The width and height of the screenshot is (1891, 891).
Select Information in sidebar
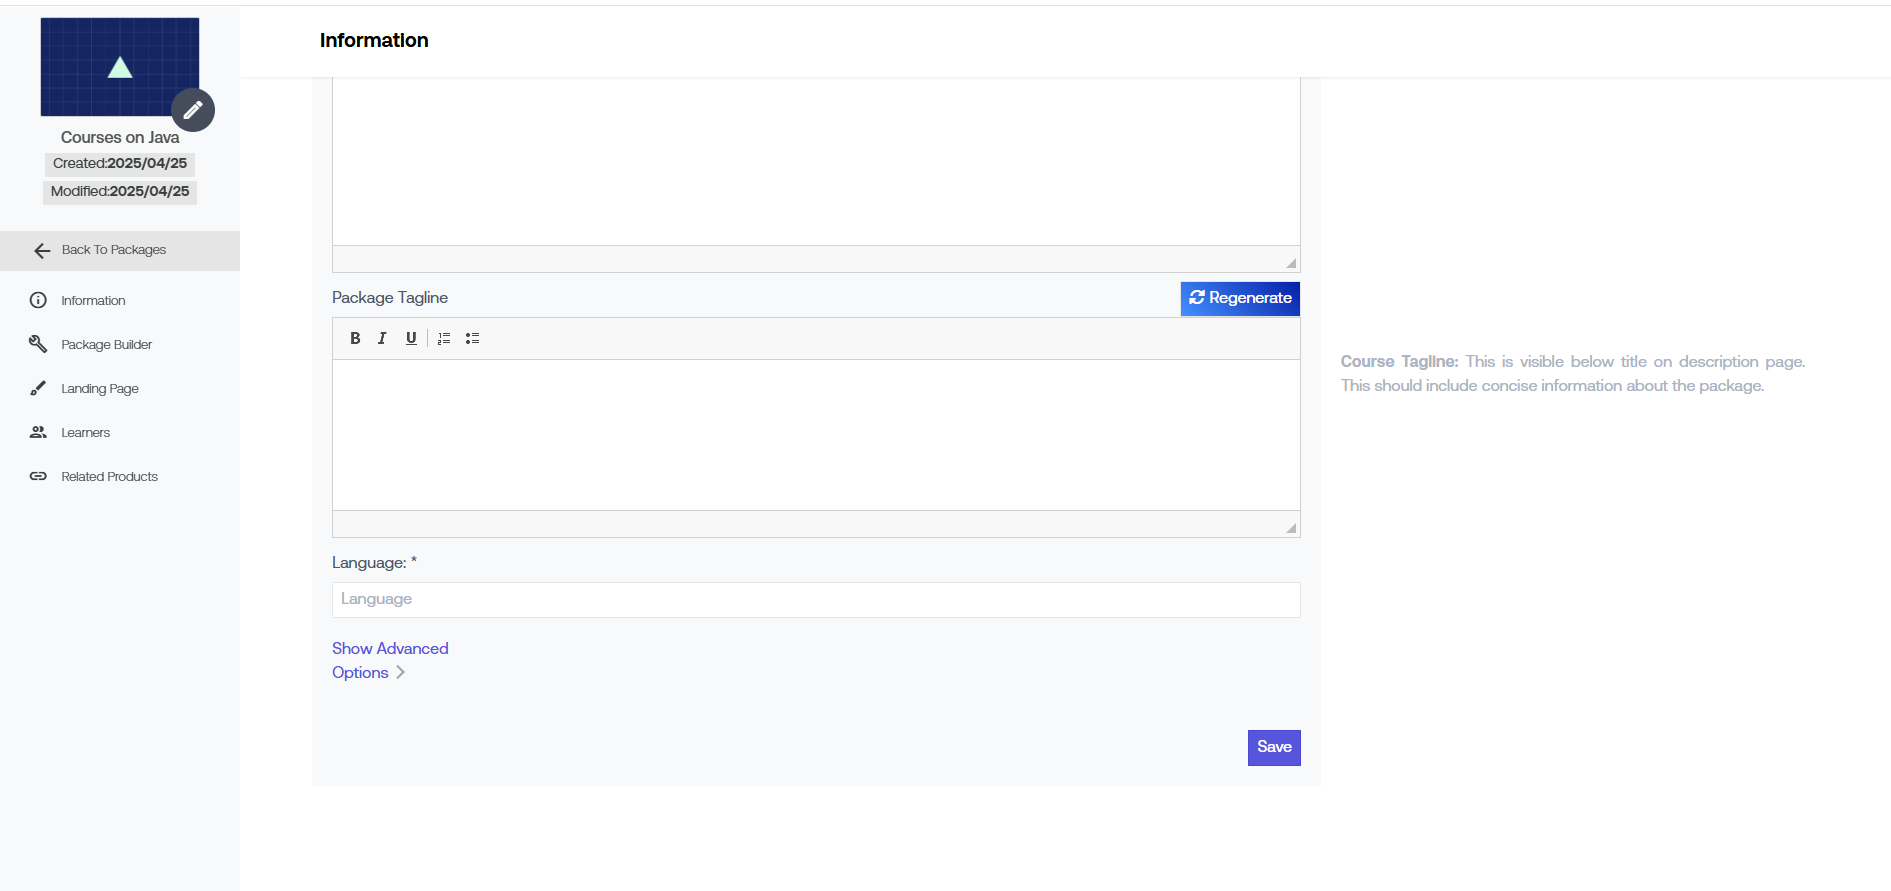point(93,301)
